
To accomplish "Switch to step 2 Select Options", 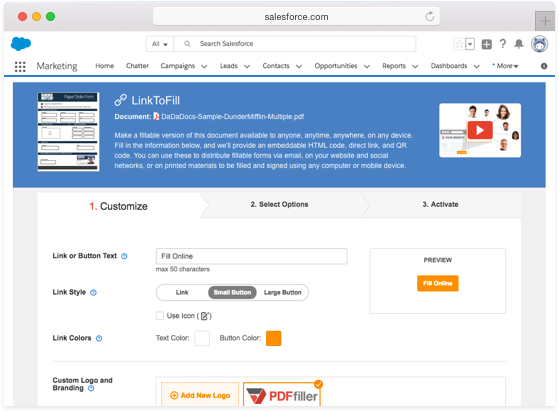I will click(280, 205).
